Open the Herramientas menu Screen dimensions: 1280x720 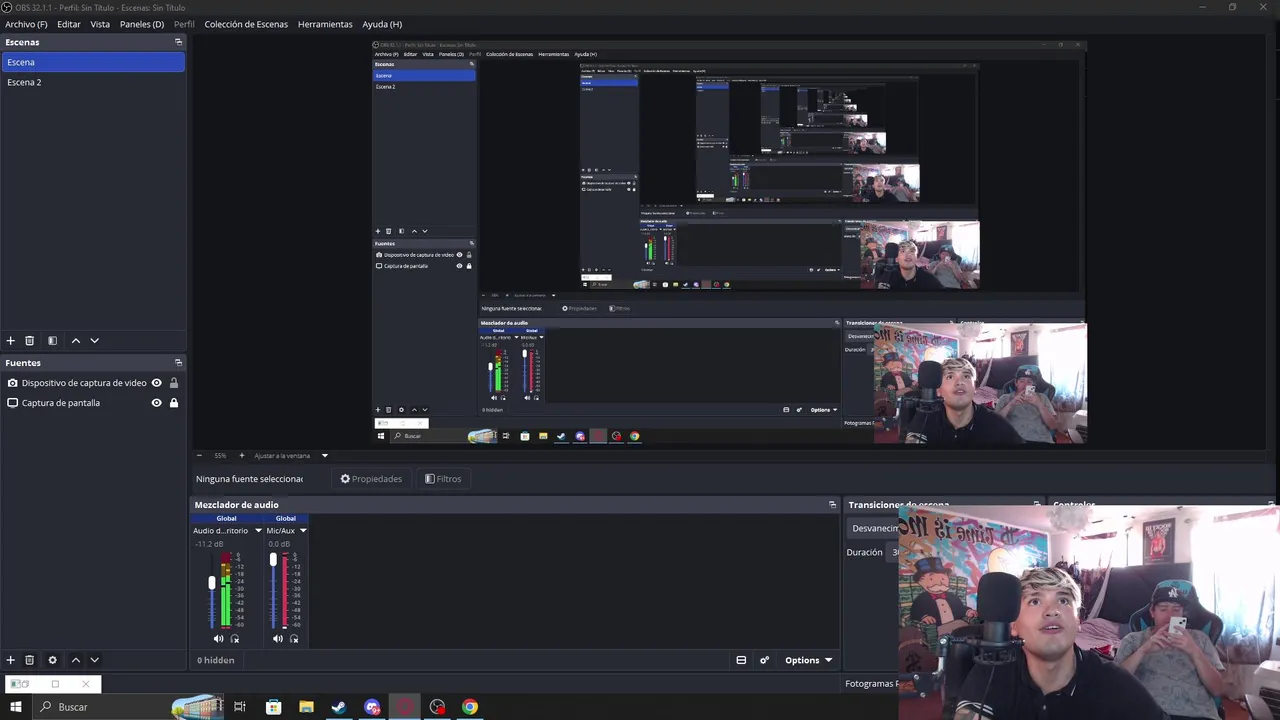pyautogui.click(x=325, y=24)
